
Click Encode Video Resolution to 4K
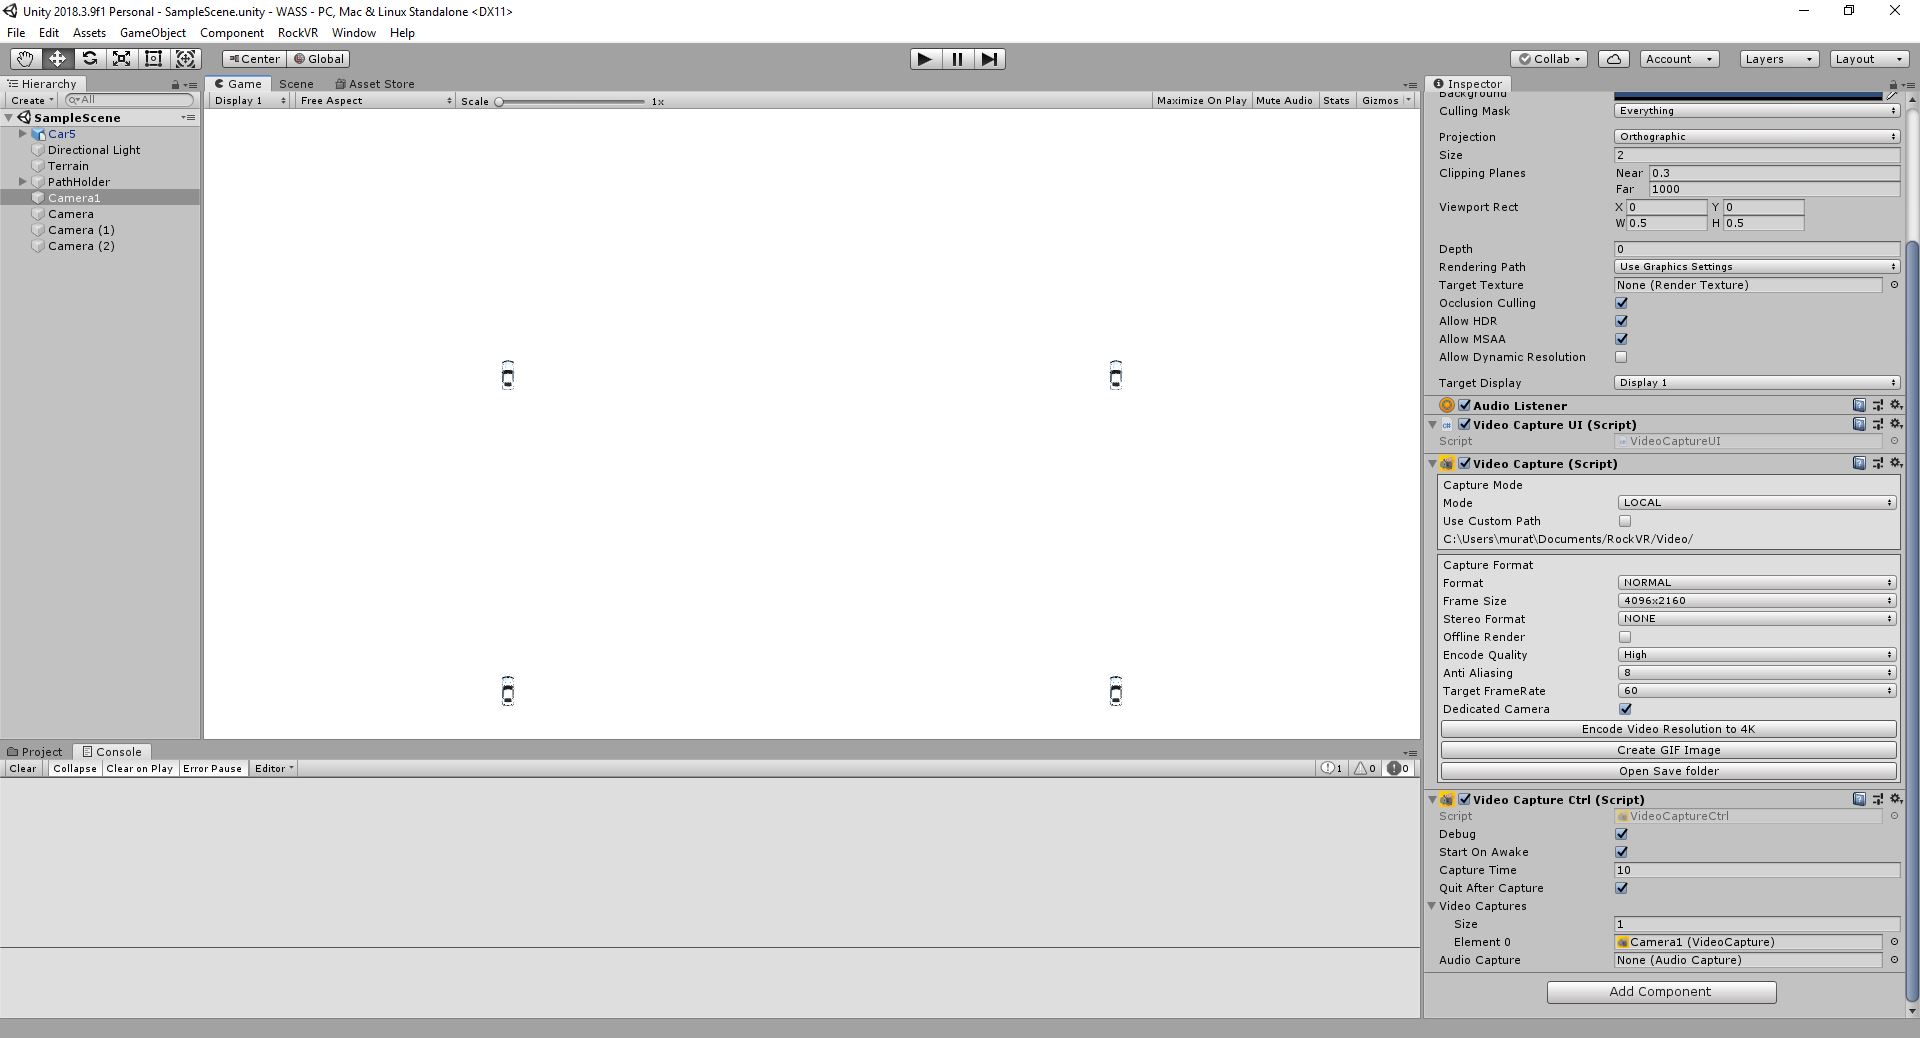point(1667,729)
